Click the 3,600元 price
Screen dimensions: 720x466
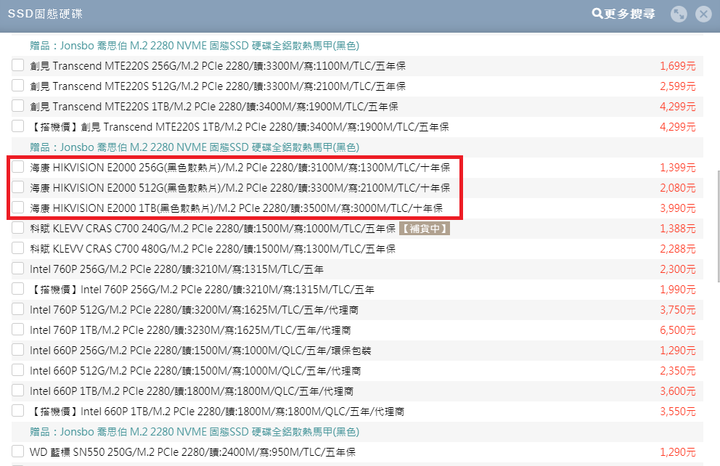point(678,391)
